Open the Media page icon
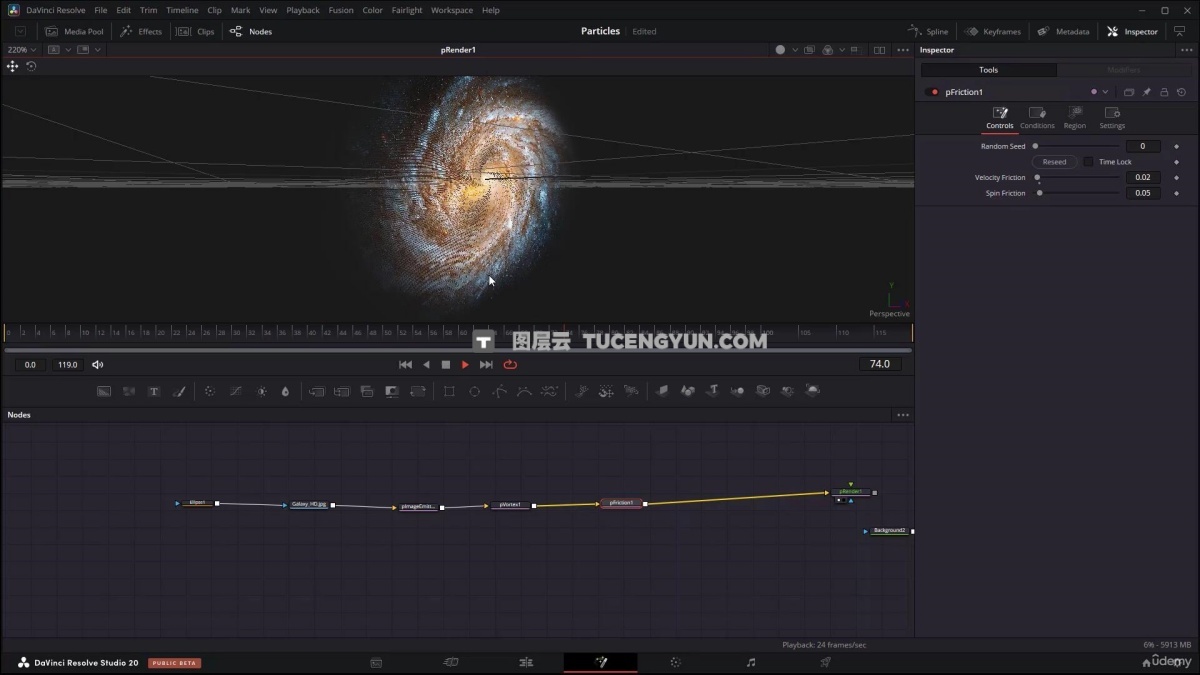This screenshot has height=675, width=1200. tap(376, 662)
